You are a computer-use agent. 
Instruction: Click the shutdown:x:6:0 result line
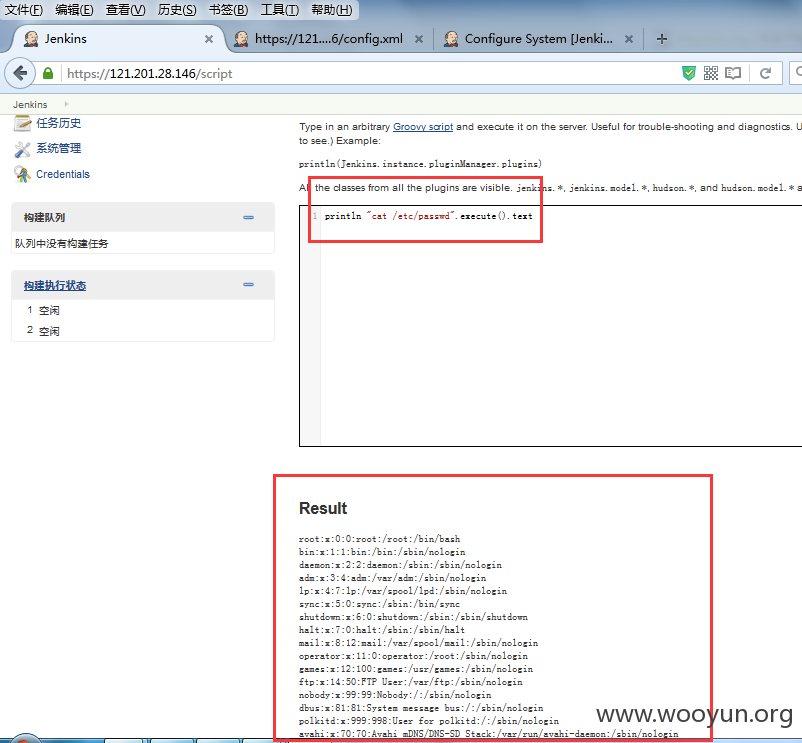413,617
